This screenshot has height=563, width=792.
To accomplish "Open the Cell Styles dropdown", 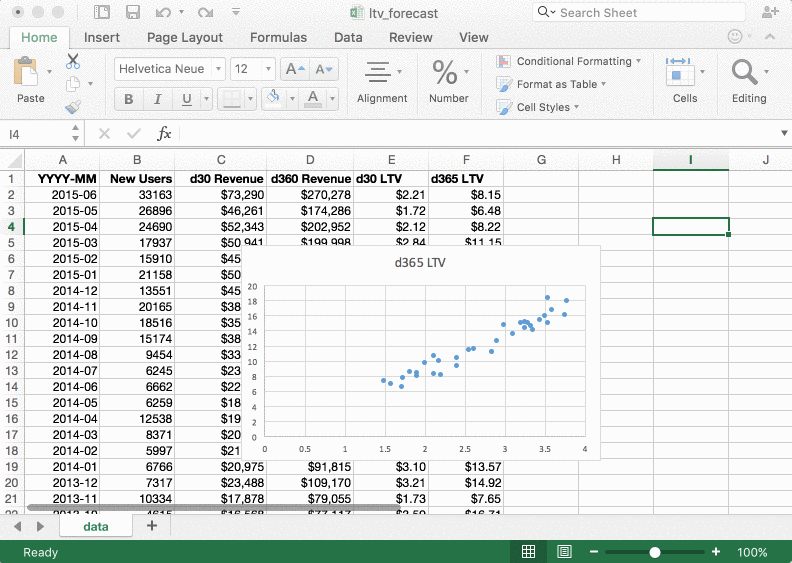I will (x=537, y=107).
